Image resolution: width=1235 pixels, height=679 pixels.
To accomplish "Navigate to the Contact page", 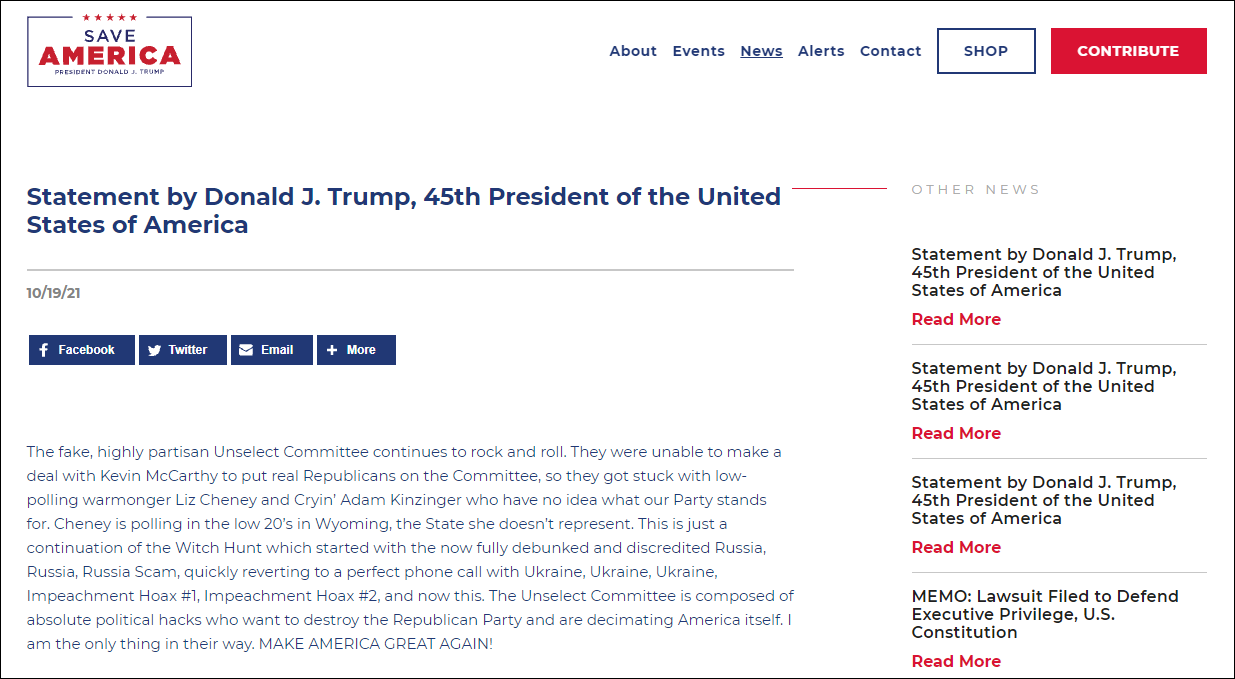I will [x=890, y=51].
